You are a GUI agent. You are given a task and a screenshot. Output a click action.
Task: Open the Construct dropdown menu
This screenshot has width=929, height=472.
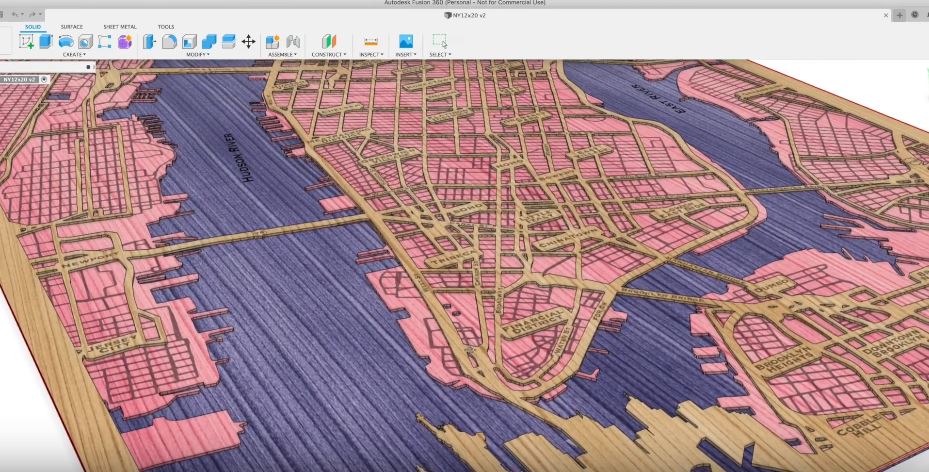[x=329, y=54]
